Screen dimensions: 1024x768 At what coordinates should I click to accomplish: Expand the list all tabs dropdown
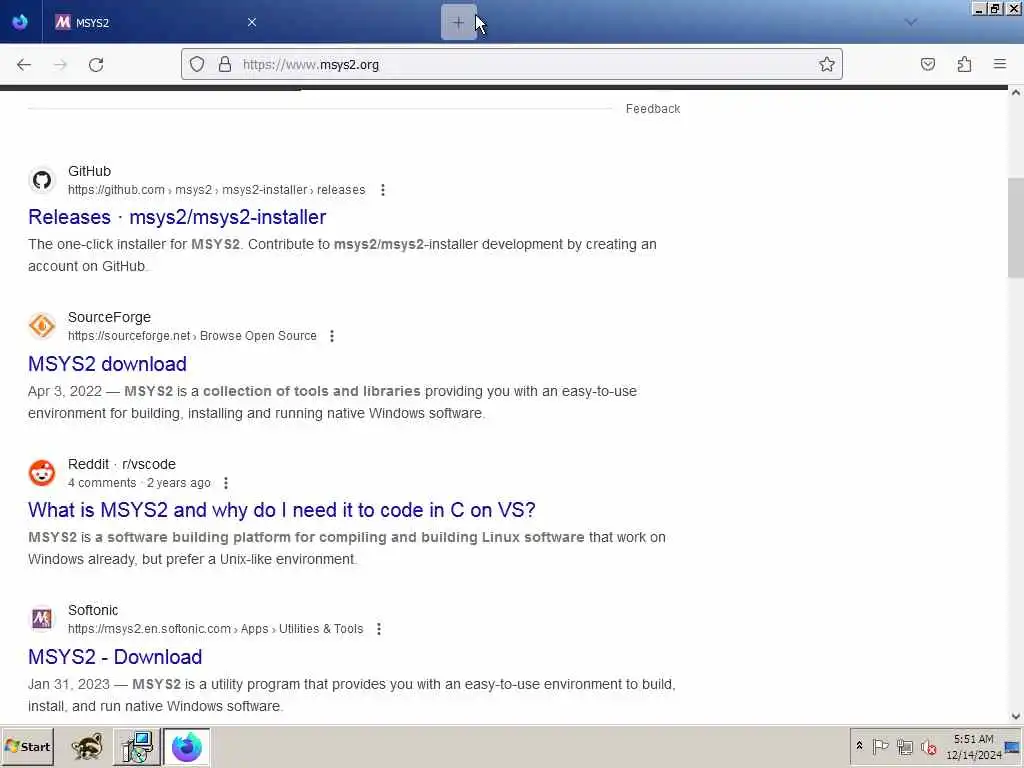(x=910, y=22)
